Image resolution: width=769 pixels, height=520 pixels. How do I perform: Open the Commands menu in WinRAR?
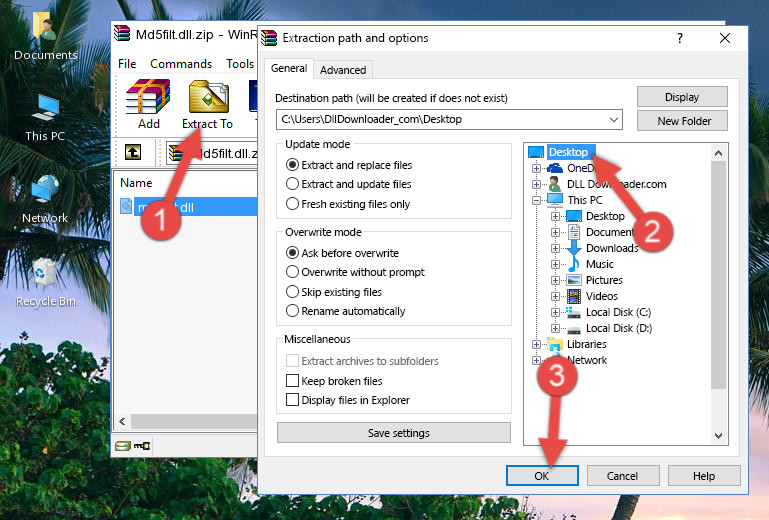tap(181, 64)
